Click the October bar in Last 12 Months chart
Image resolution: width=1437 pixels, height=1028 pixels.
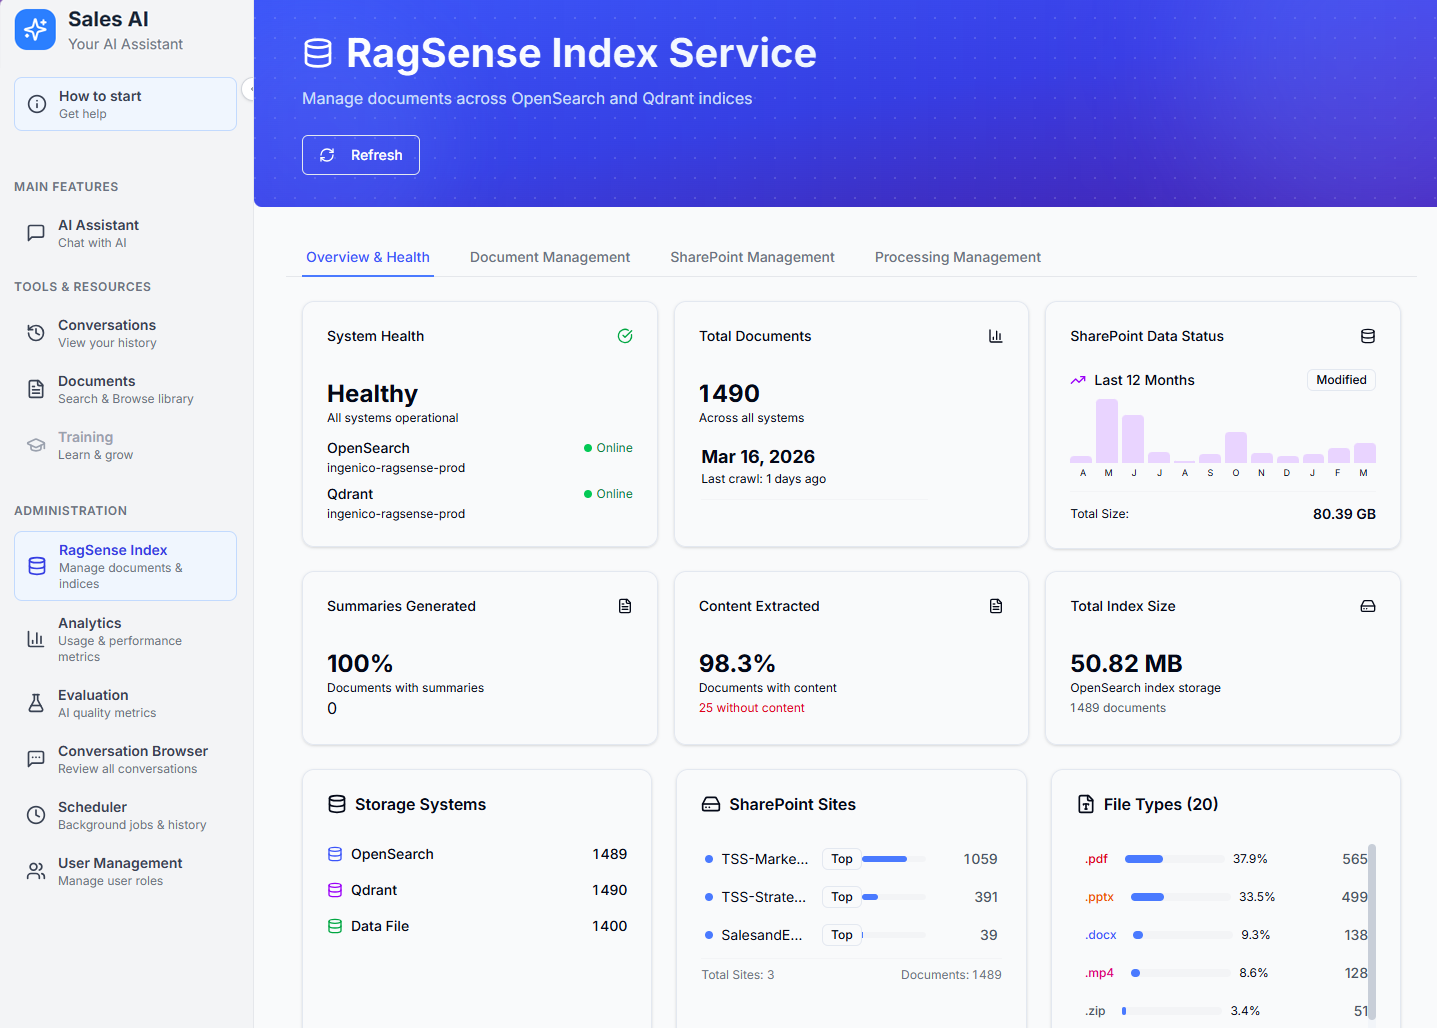(1236, 447)
